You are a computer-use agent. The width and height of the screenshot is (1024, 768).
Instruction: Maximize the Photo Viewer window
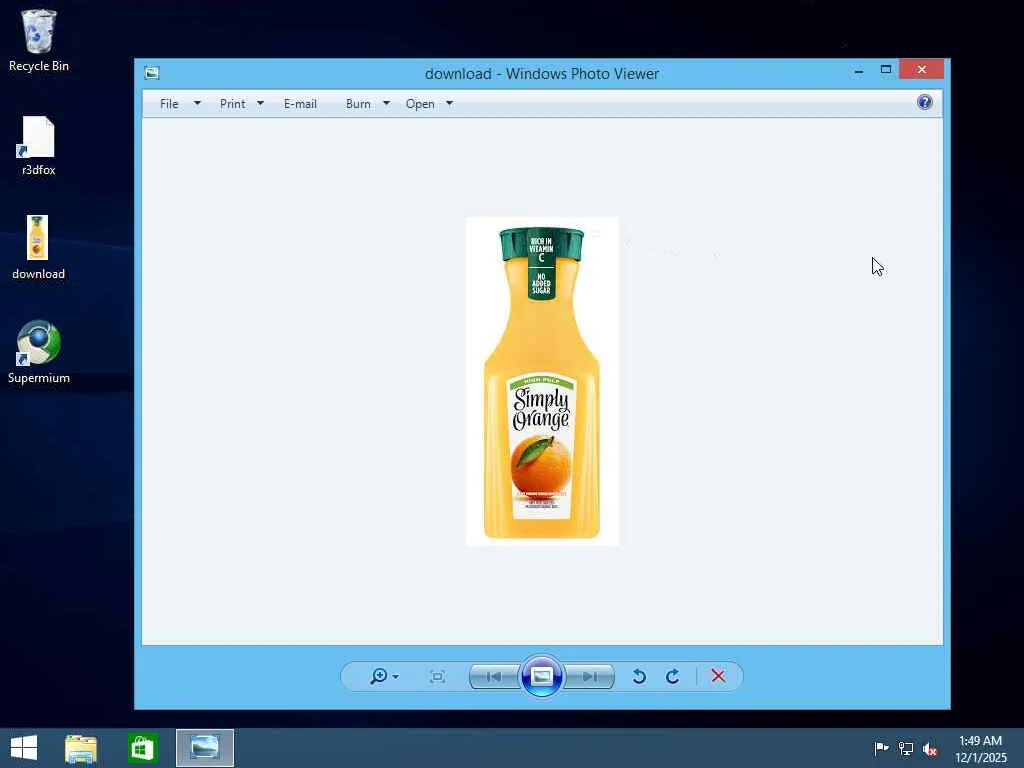pos(886,69)
